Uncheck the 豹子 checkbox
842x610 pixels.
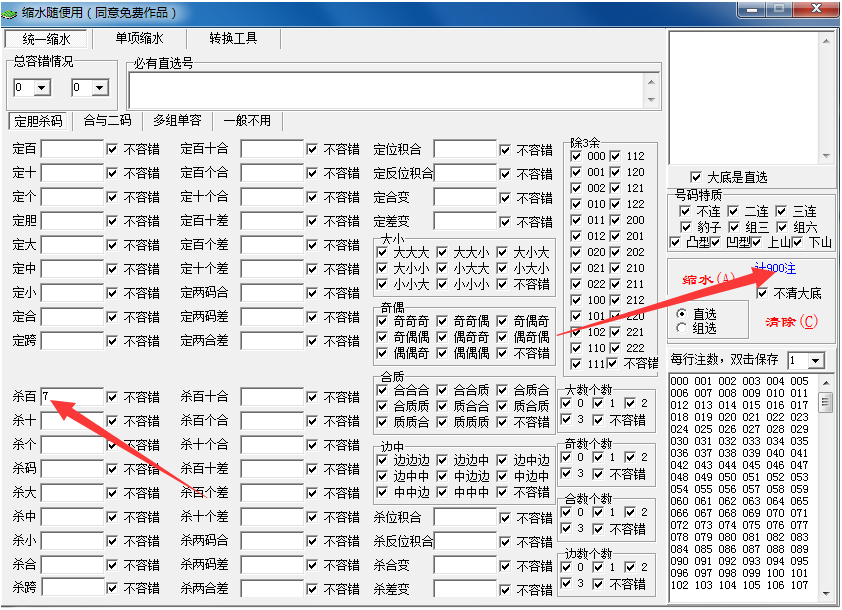(685, 227)
